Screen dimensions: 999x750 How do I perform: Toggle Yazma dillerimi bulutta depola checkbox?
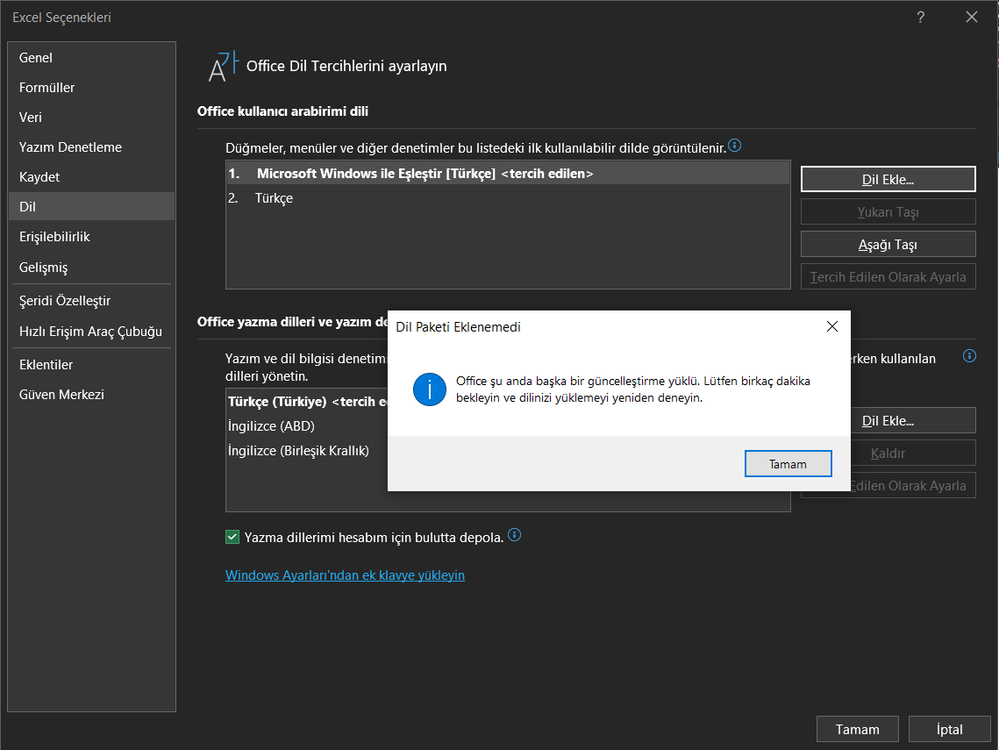pyautogui.click(x=233, y=537)
